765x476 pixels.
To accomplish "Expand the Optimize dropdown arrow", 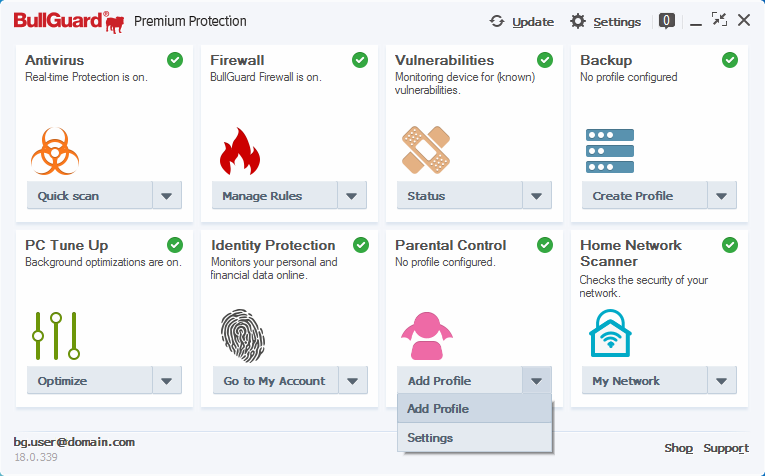I will click(167, 380).
